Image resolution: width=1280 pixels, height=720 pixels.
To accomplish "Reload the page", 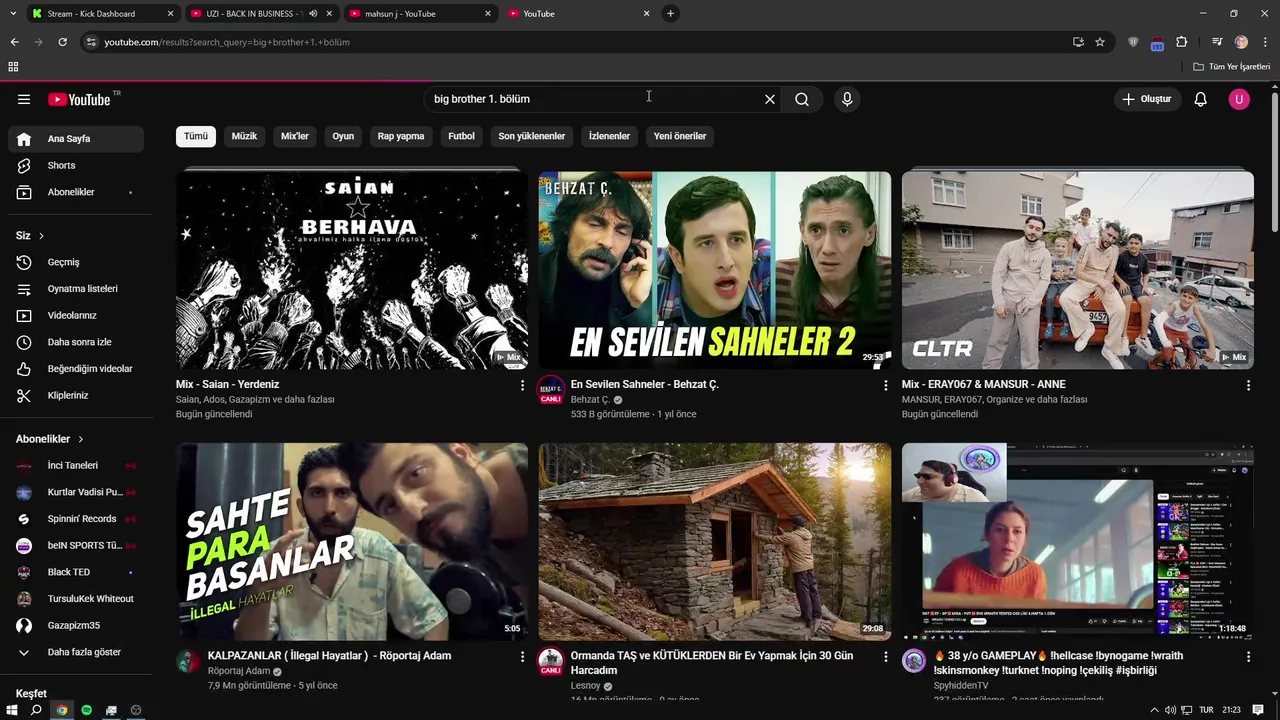I will click(62, 42).
